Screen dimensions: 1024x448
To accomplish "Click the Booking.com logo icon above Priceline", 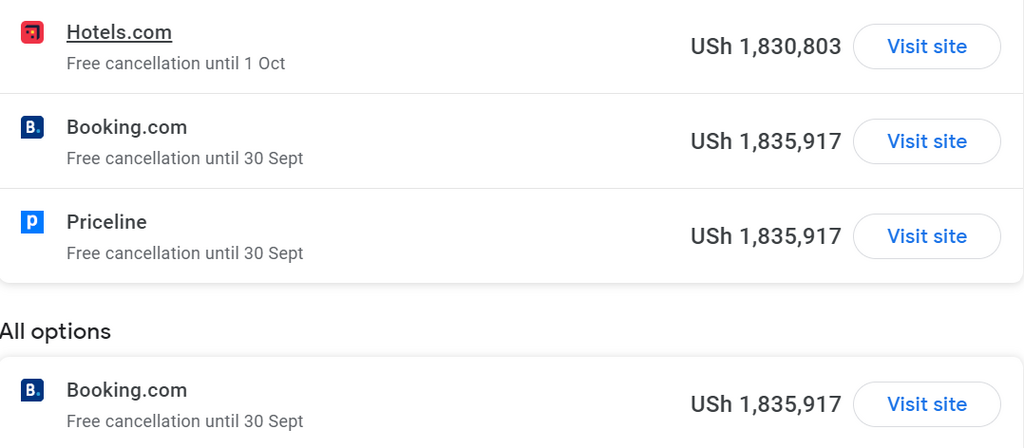I will (32, 128).
